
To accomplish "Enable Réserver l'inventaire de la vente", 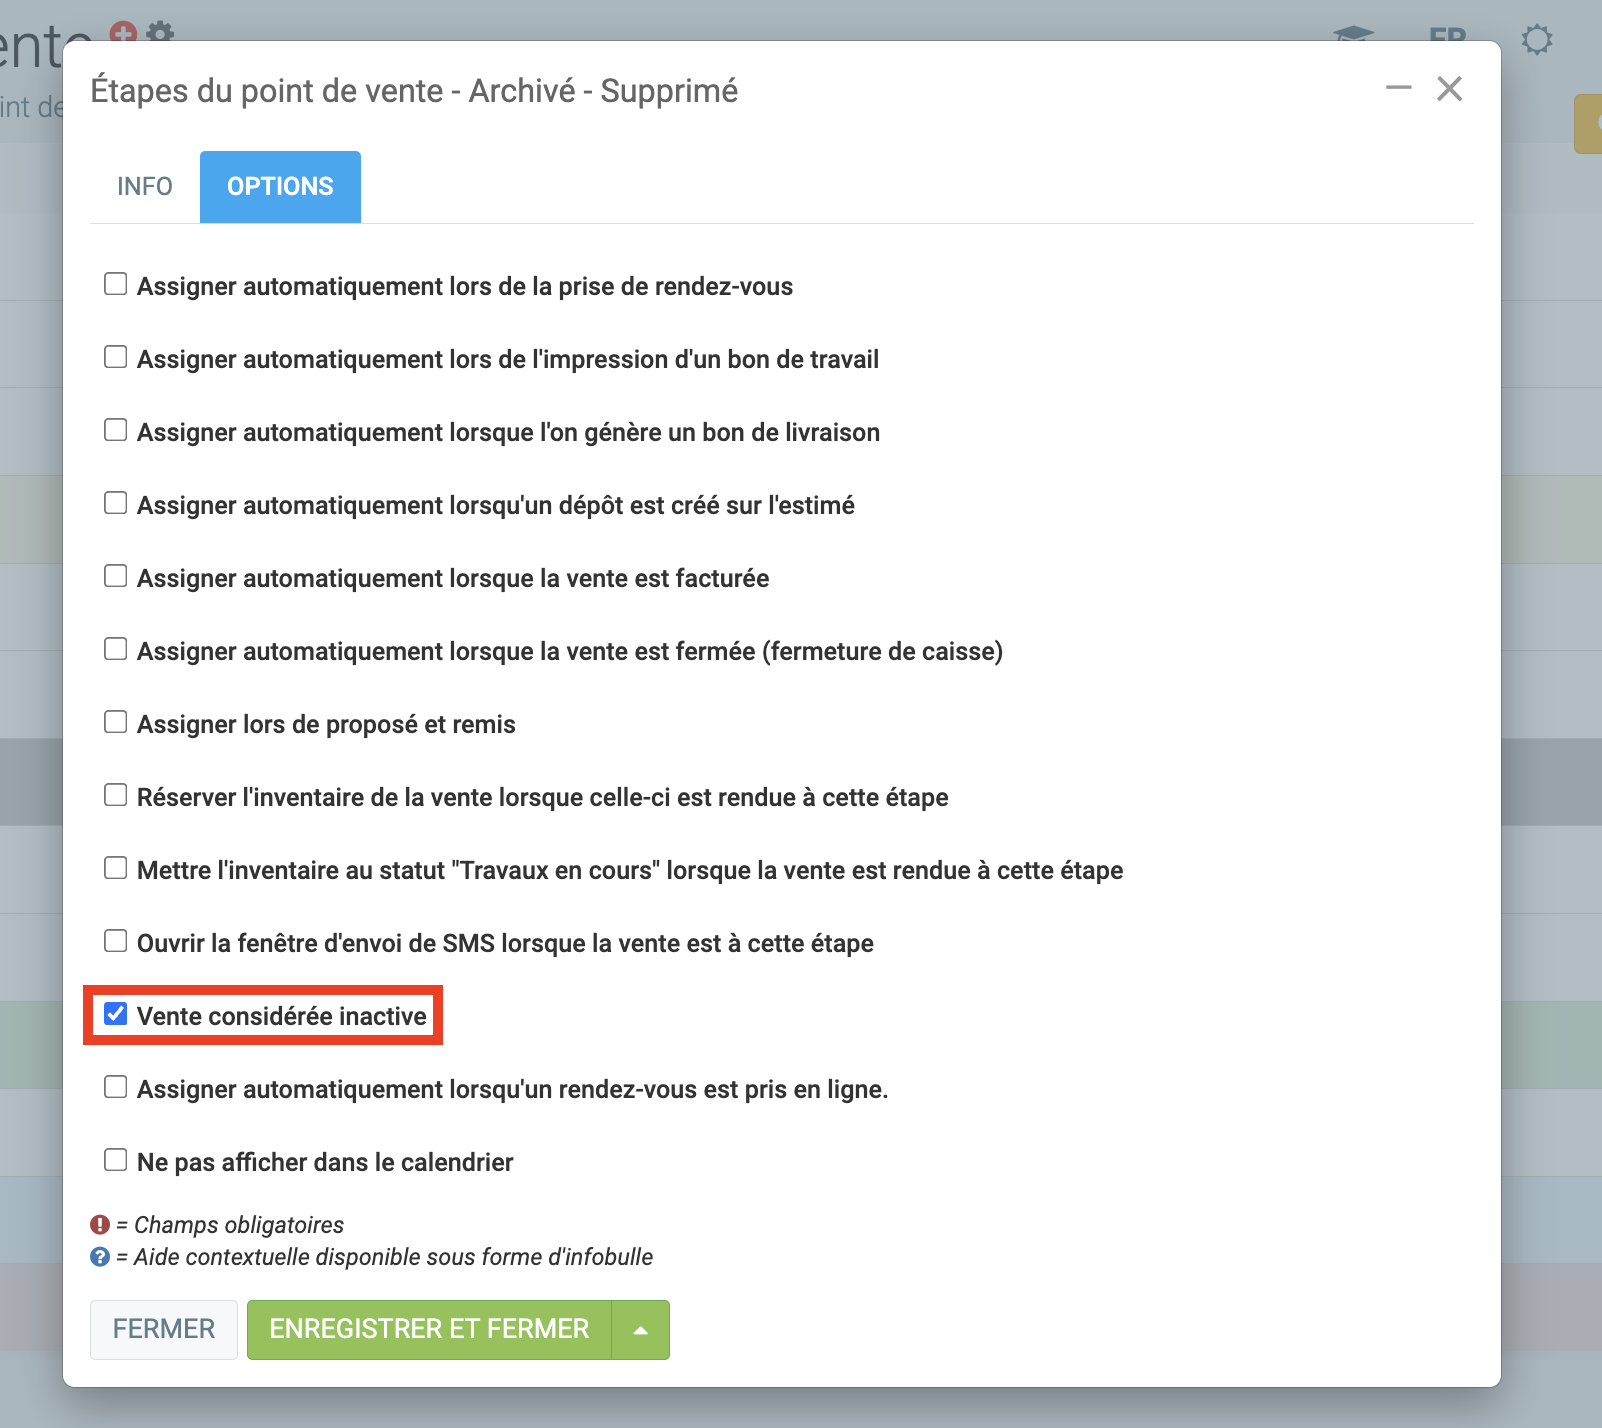I will coord(116,795).
